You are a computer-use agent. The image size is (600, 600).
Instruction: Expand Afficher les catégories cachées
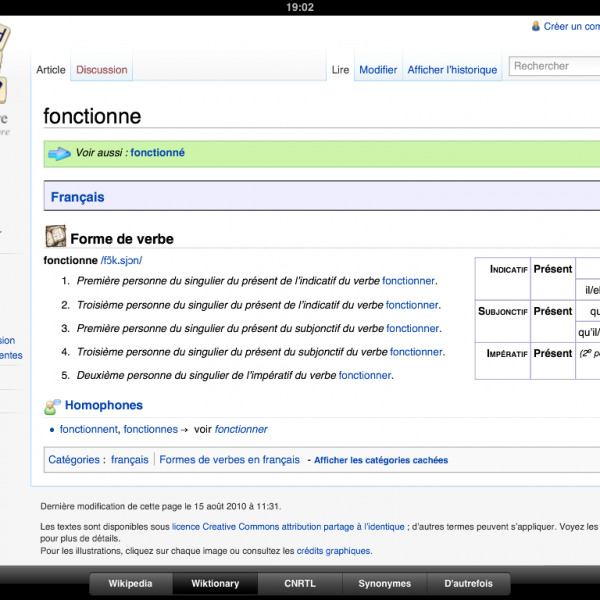(x=381, y=460)
